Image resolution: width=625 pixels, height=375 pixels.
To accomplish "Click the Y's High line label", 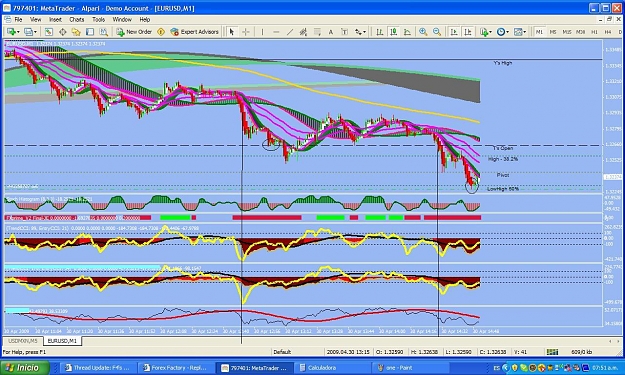I will point(503,63).
